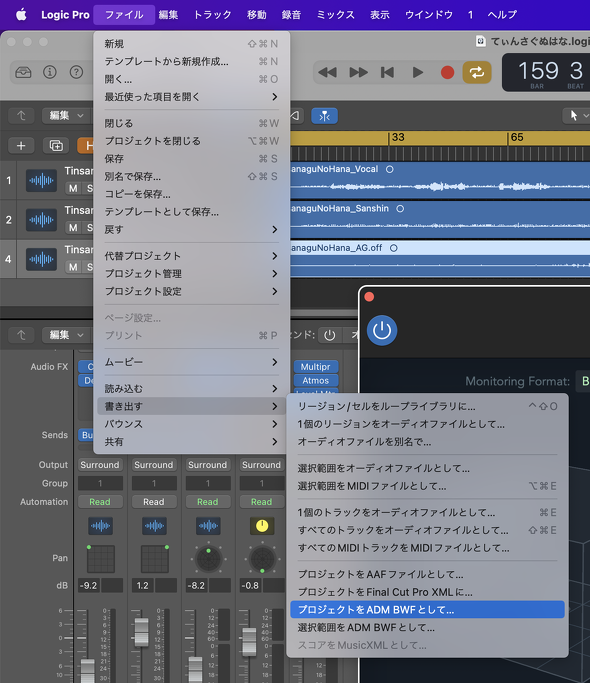Click the first channel Read automation button

(x=100, y=502)
